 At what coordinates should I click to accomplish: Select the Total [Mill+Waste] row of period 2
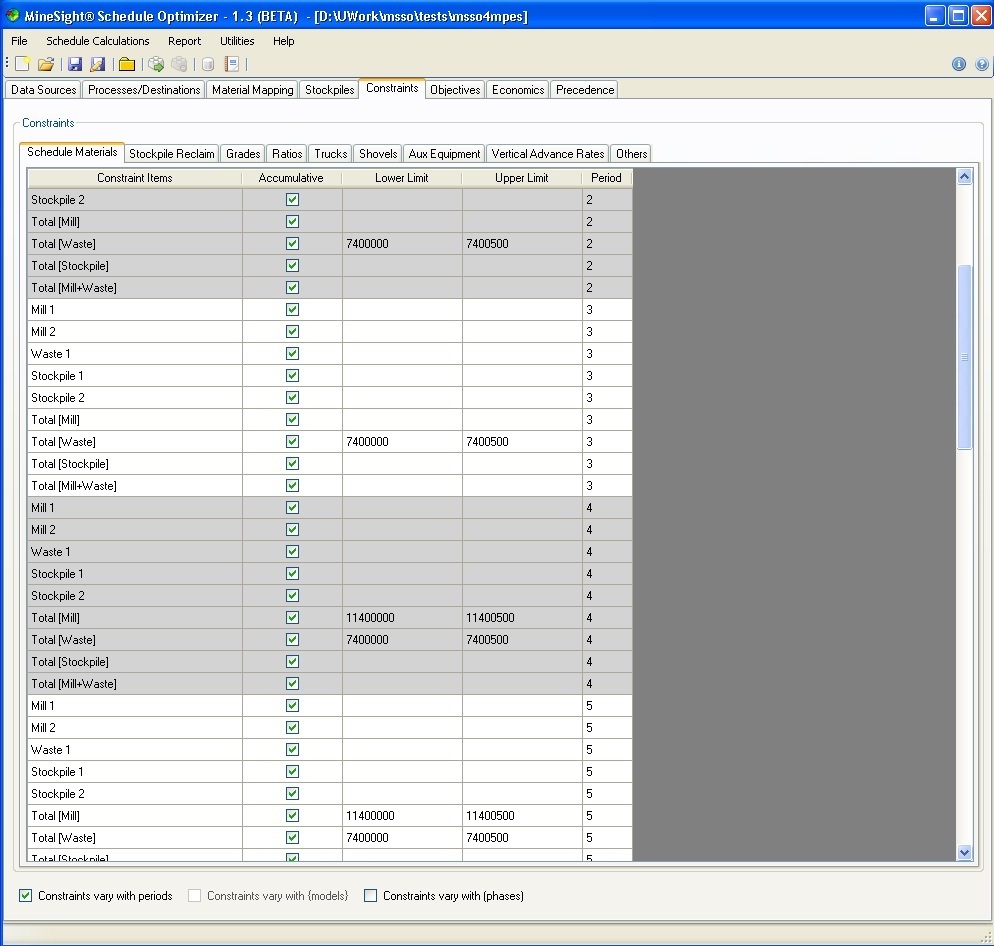point(330,288)
